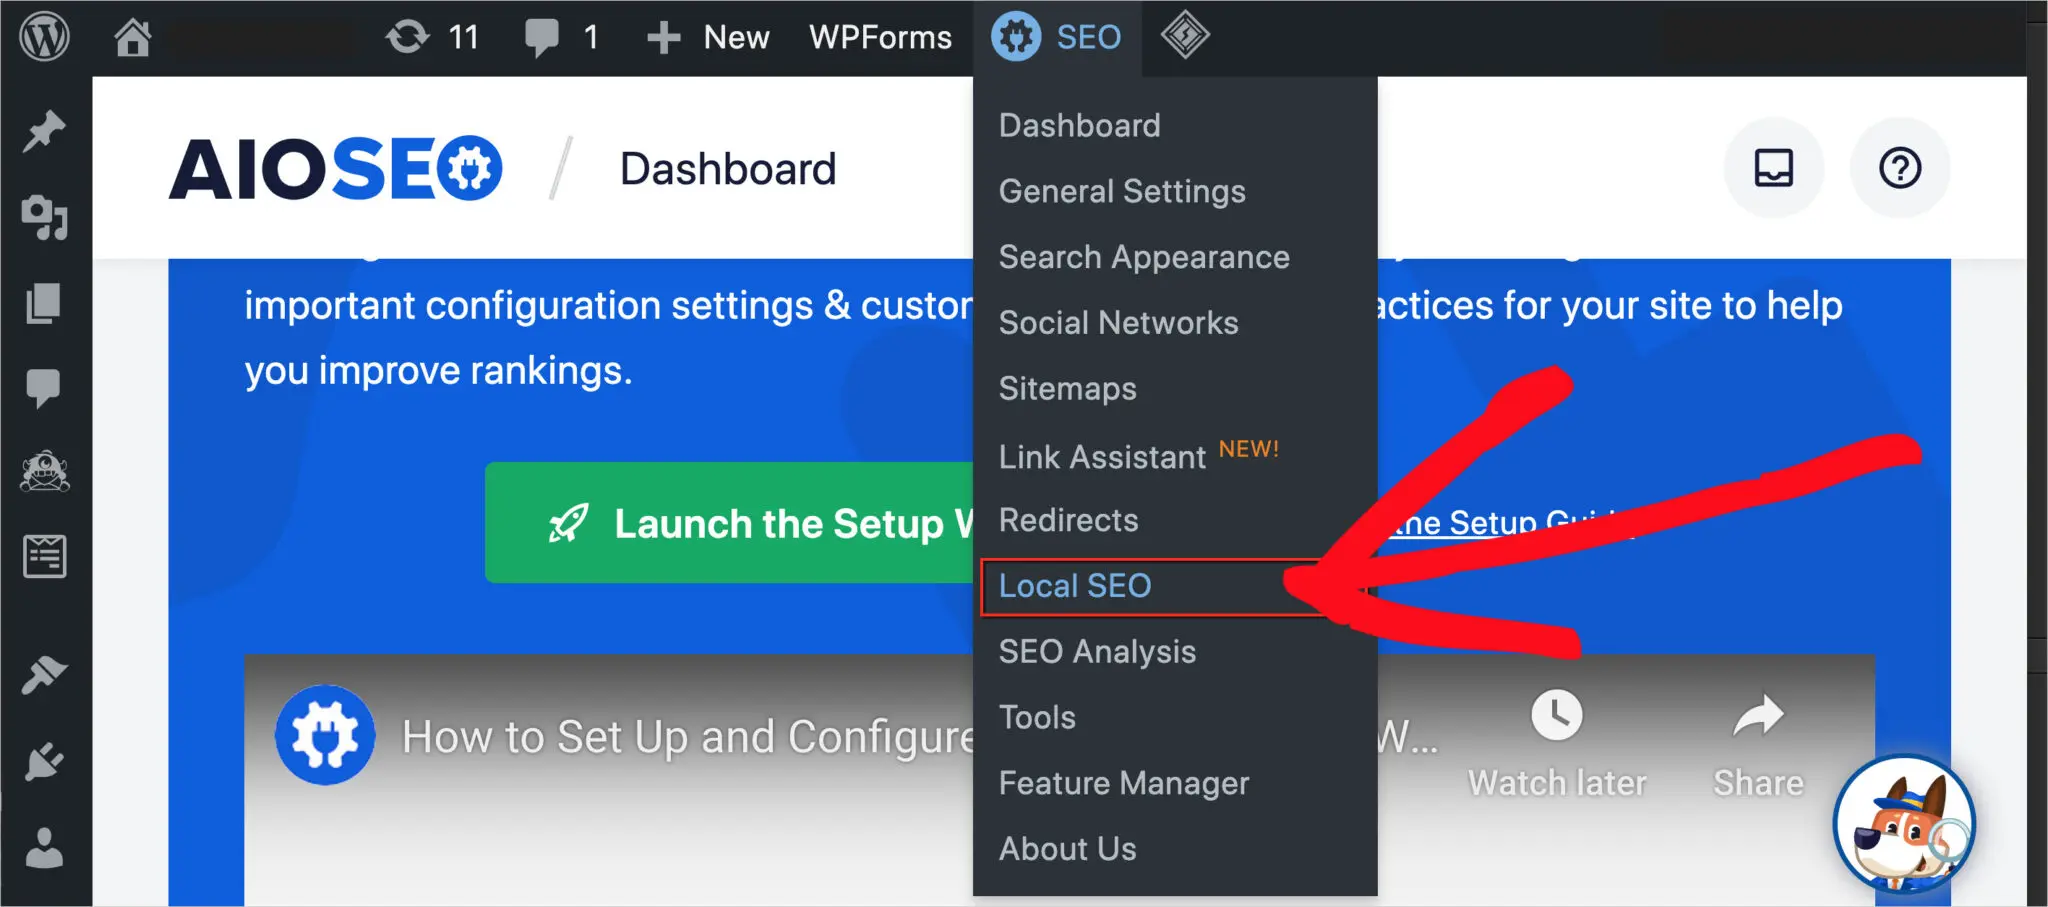The width and height of the screenshot is (2048, 907).
Task: Open the Users icon in sidebar
Action: (44, 848)
